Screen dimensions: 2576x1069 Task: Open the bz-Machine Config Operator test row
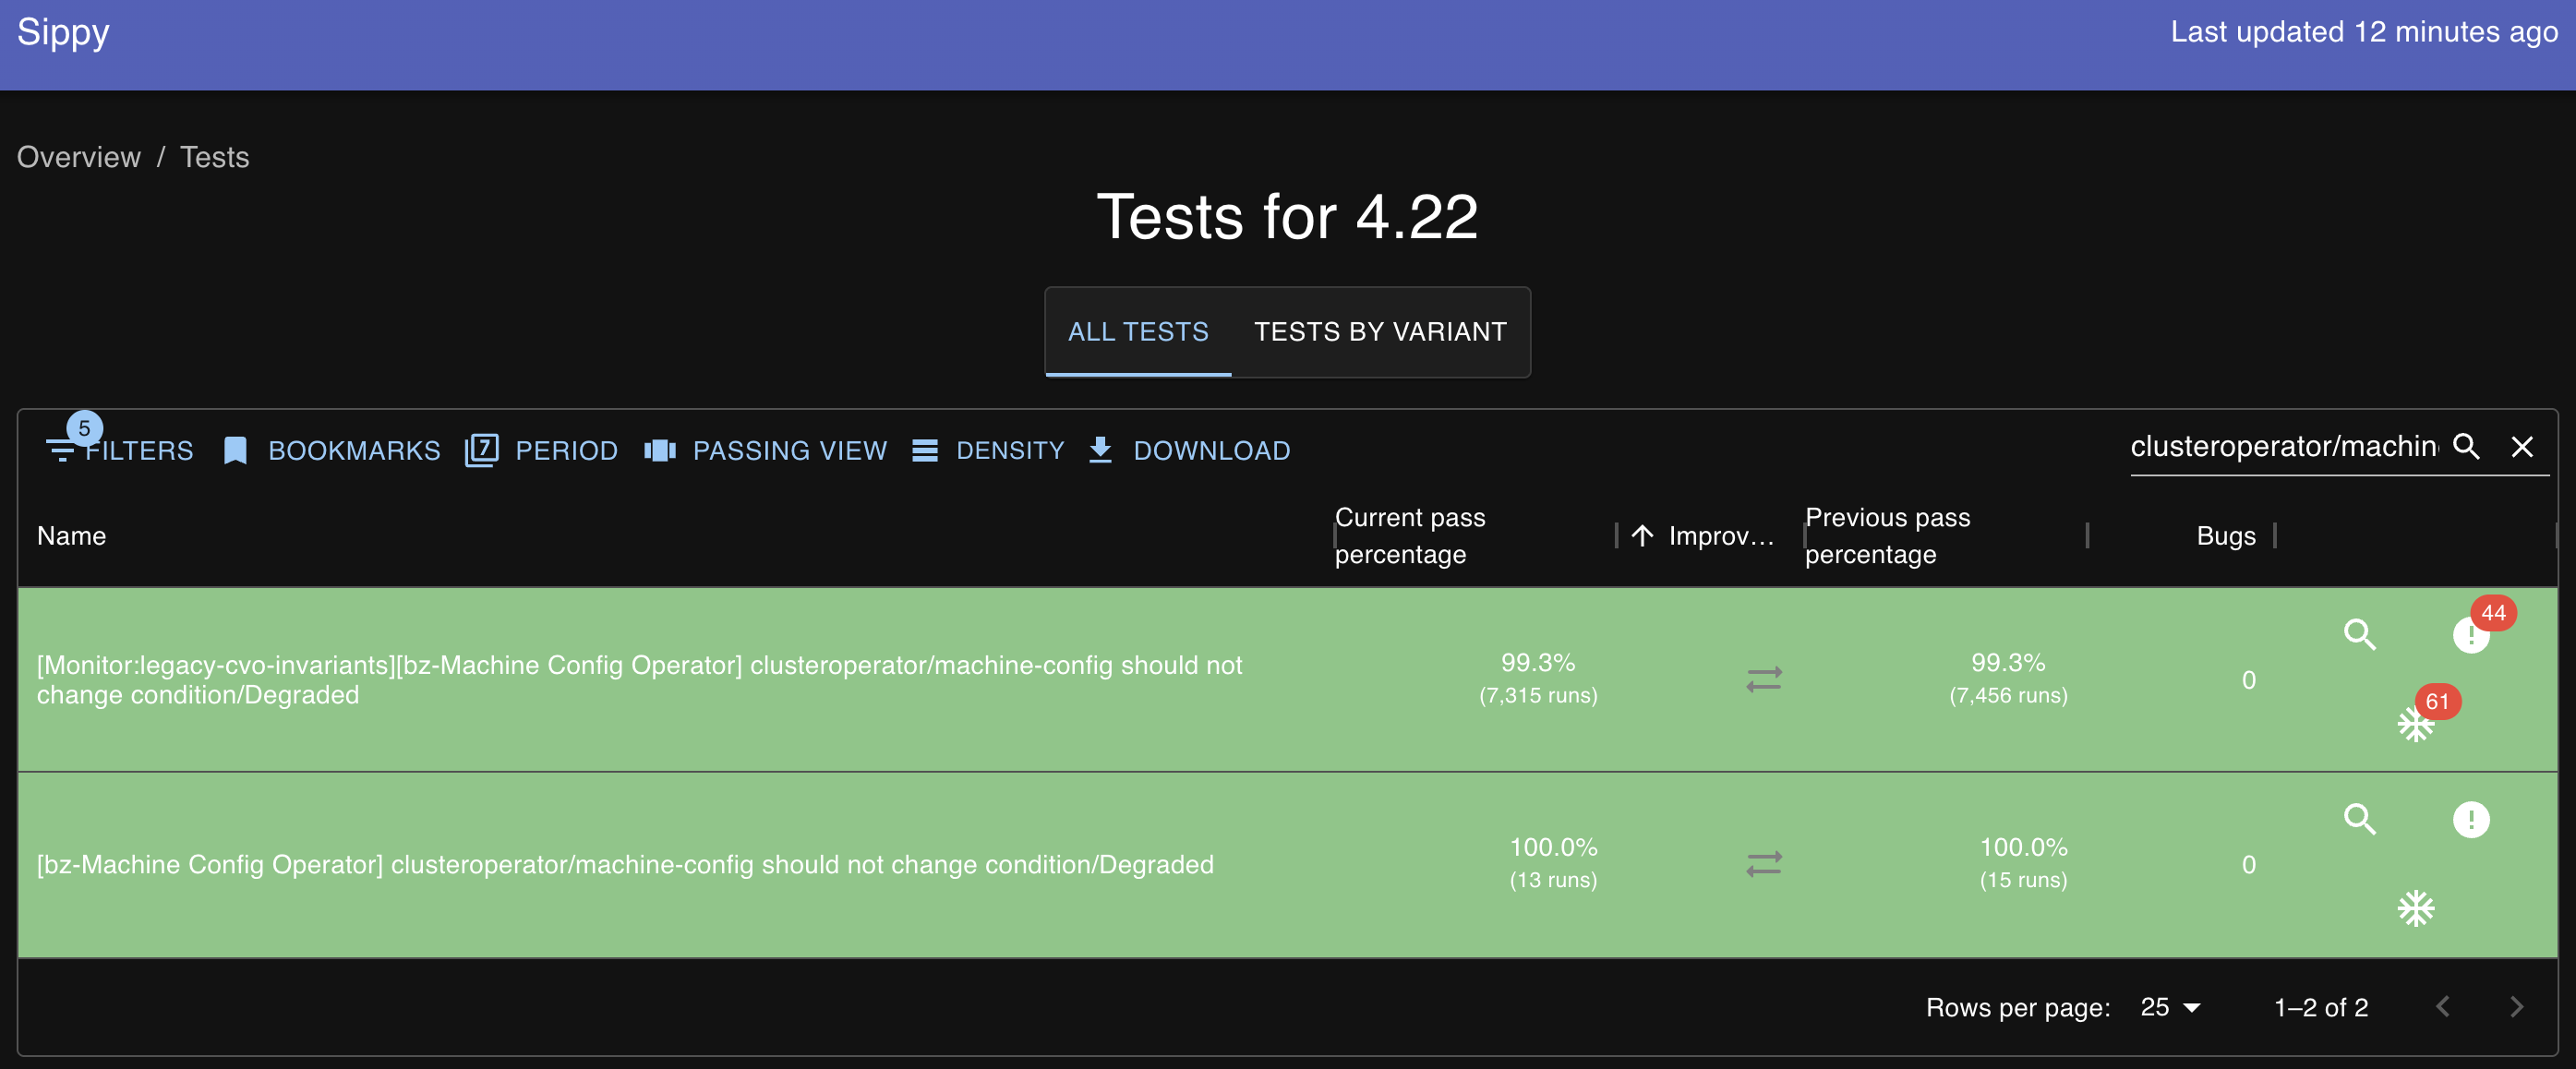[624, 864]
